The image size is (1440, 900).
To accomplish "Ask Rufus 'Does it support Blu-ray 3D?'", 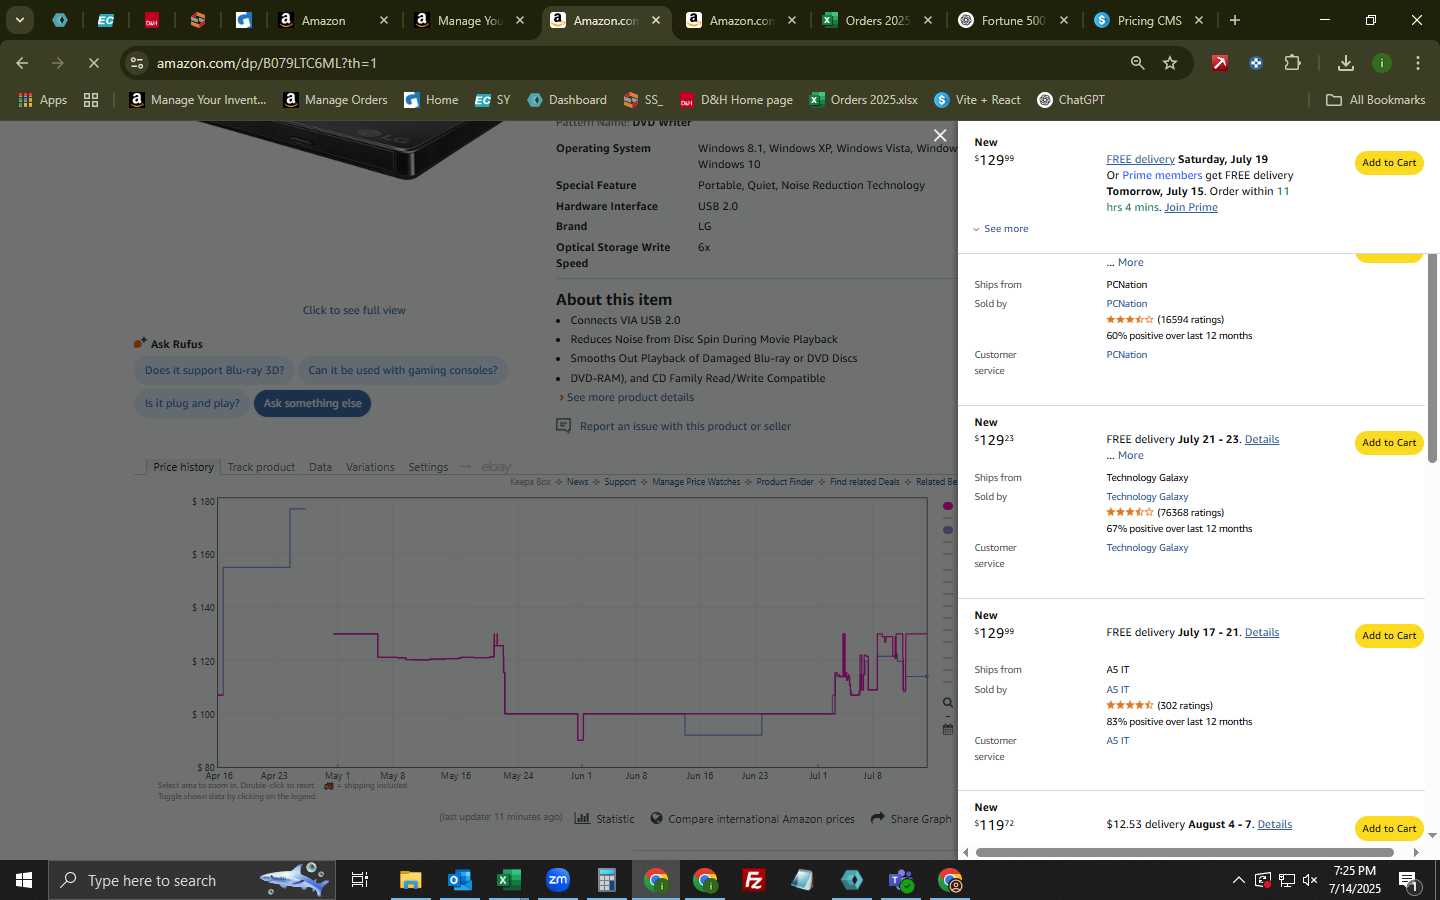I will coord(214,370).
